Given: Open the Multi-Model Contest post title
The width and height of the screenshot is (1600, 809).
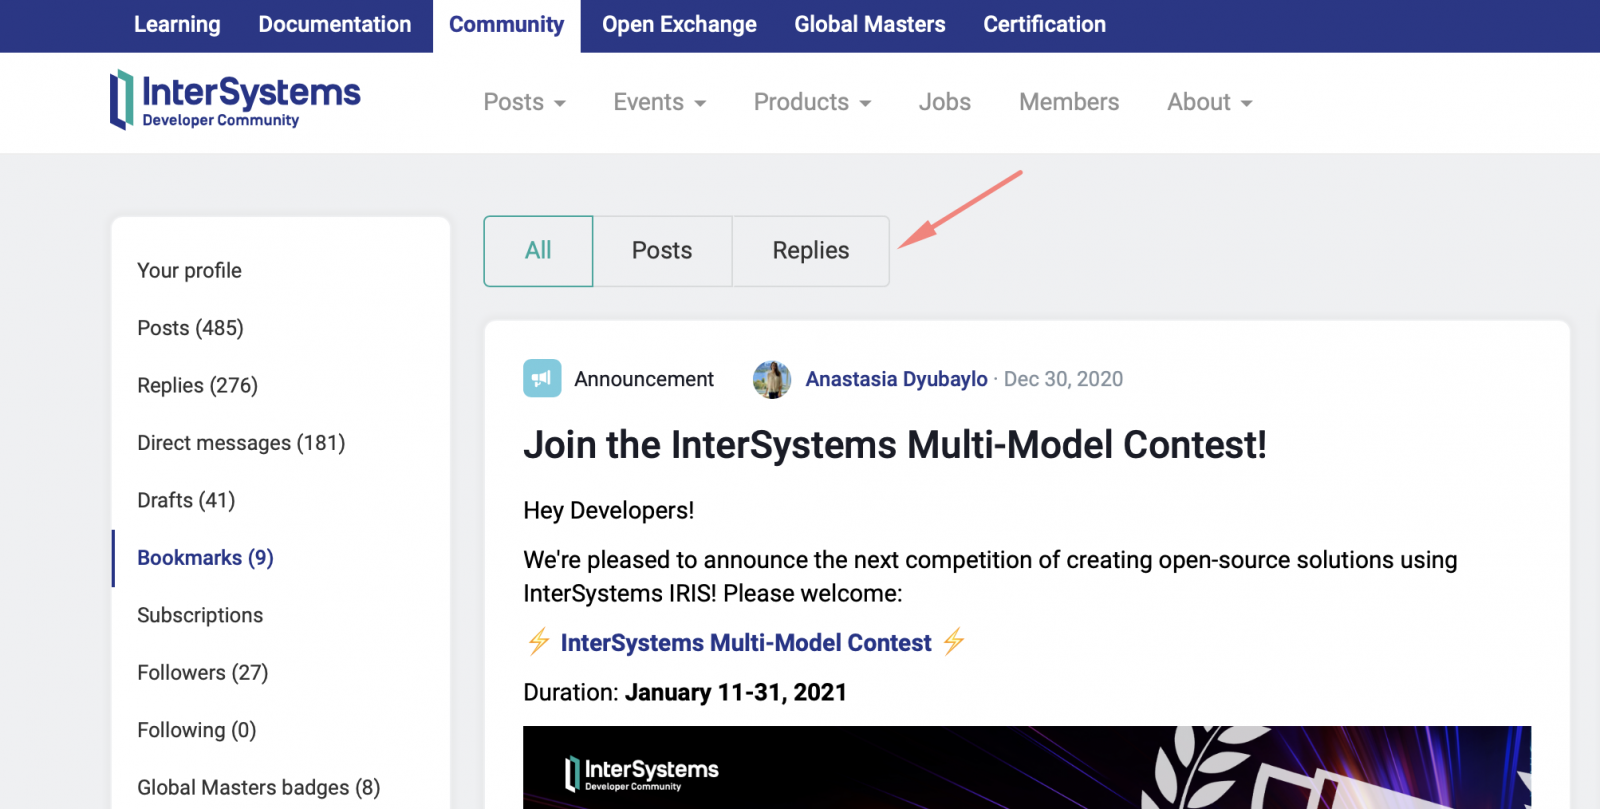Looking at the screenshot, I should (x=895, y=445).
